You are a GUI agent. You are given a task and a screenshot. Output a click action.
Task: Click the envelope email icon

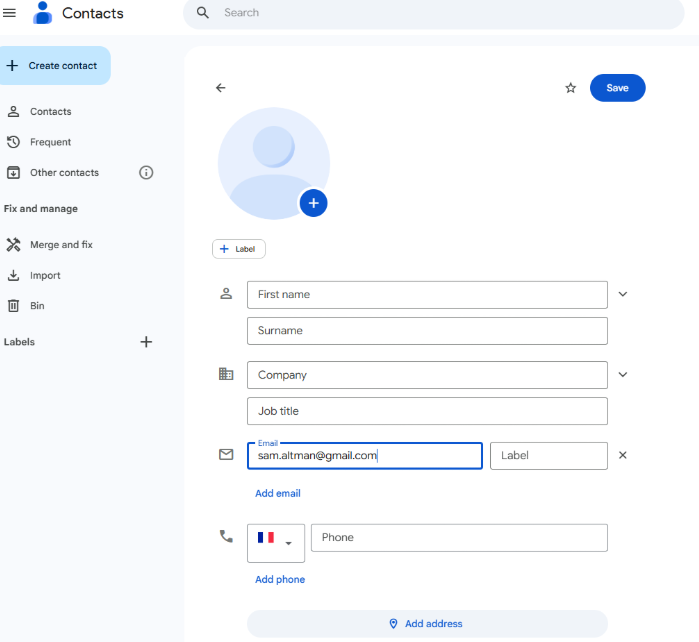click(x=226, y=454)
